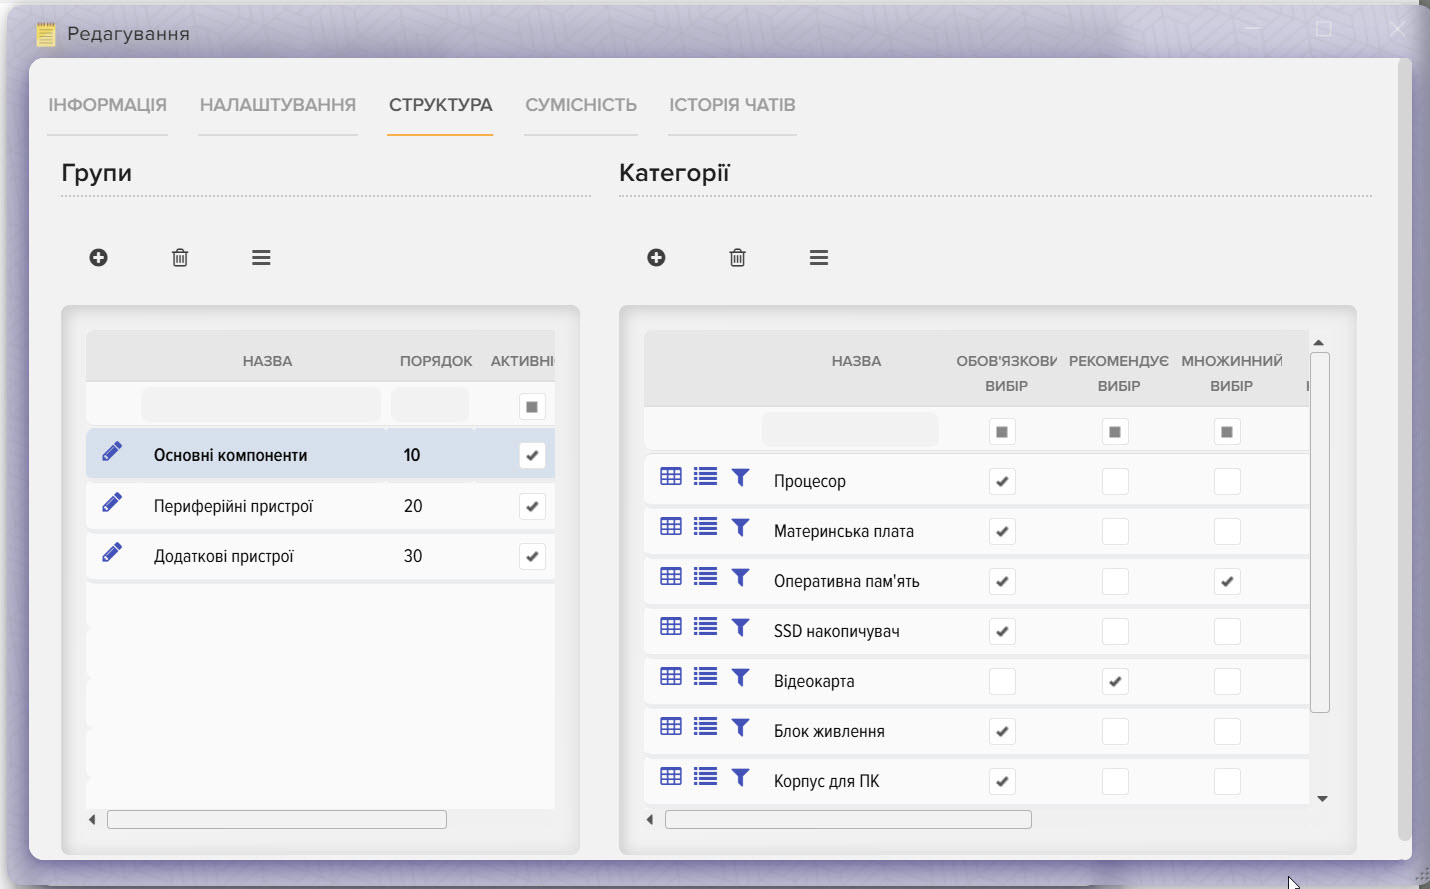1430x889 pixels.
Task: Open the Групи hamburger menu
Action: [x=261, y=258]
